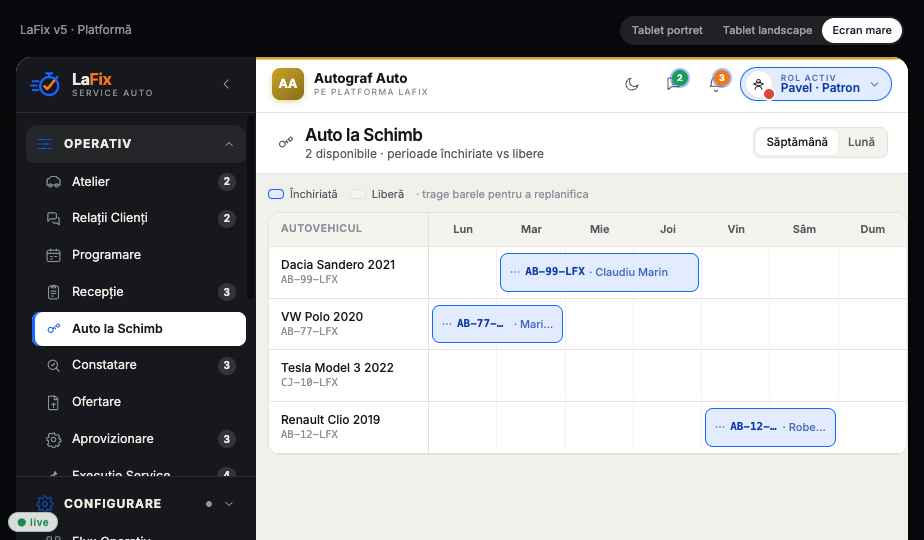Click the Ofertare document icon
The width and height of the screenshot is (924, 540).
[x=53, y=402]
